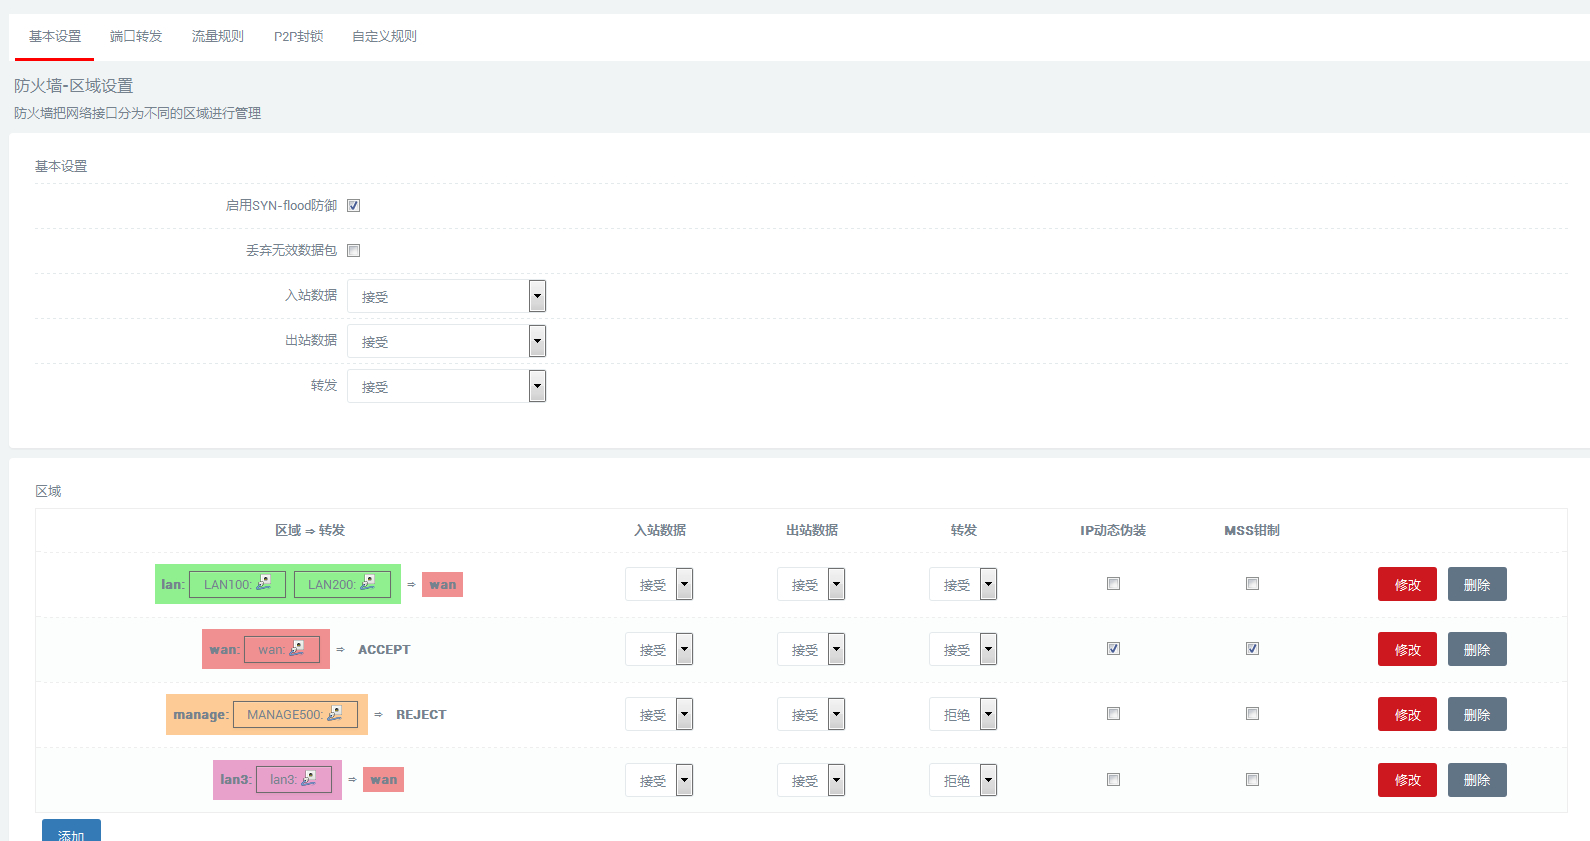Open the global 入站数据 dropdown

[446, 296]
